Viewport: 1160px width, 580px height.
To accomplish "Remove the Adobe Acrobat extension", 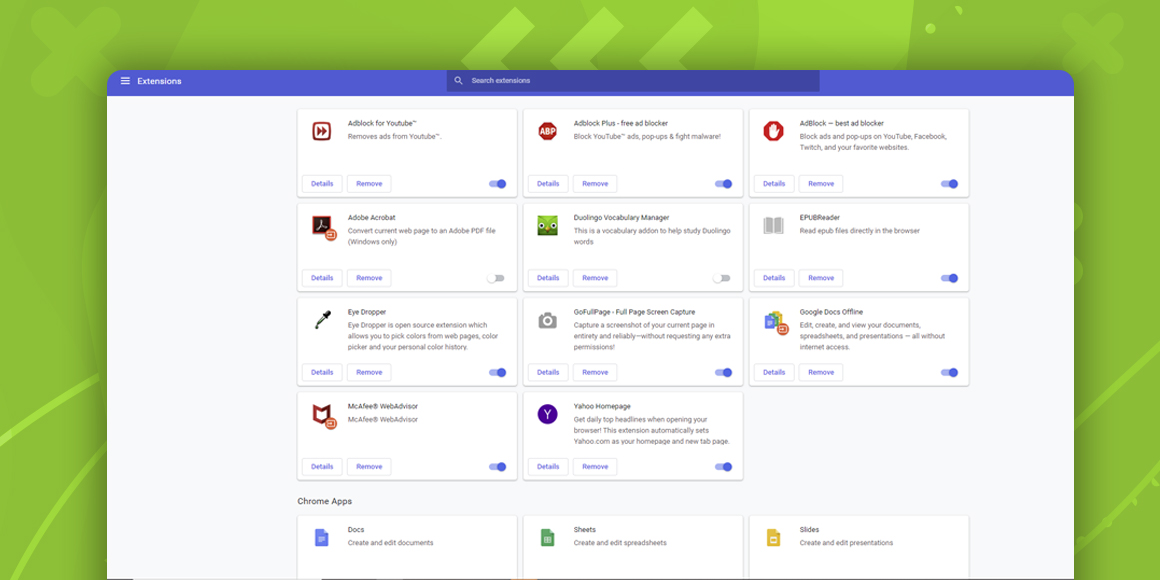I will click(369, 278).
